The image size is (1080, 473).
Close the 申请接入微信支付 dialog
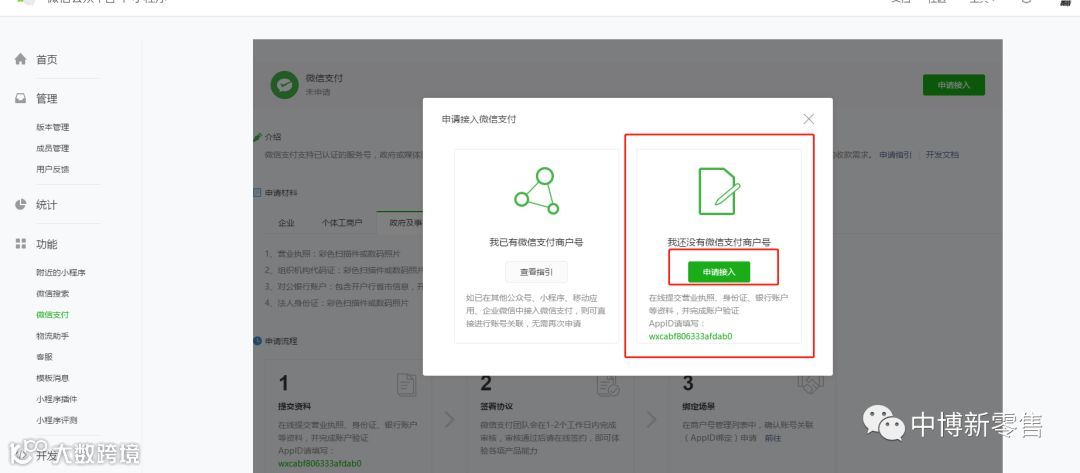(809, 119)
